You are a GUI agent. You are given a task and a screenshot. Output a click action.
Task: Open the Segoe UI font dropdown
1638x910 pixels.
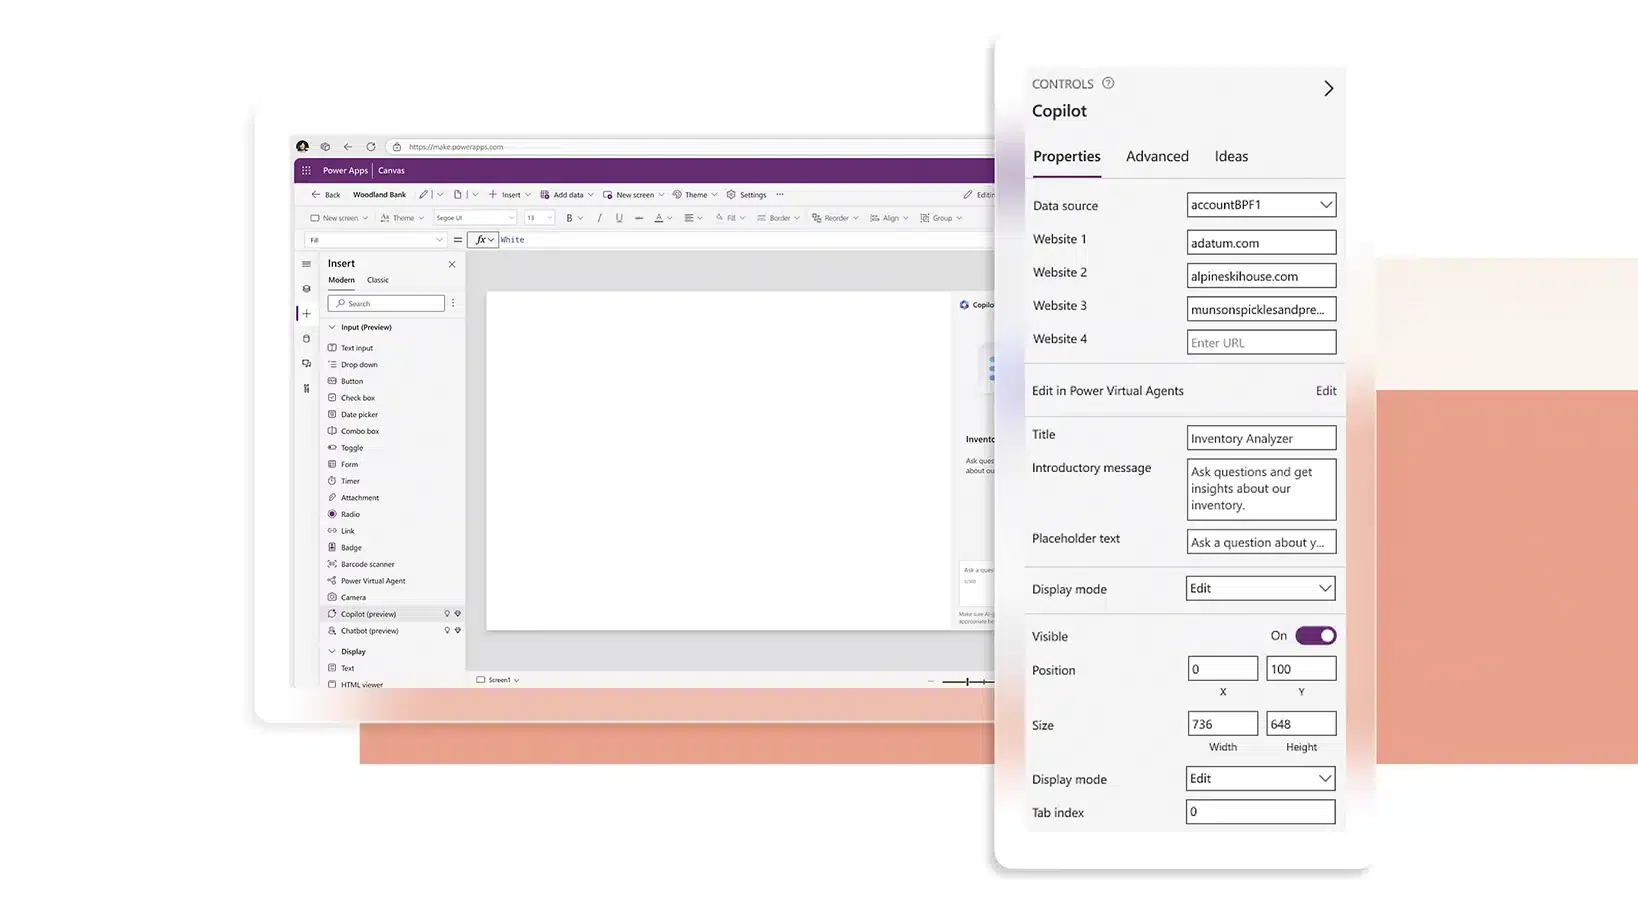[474, 218]
